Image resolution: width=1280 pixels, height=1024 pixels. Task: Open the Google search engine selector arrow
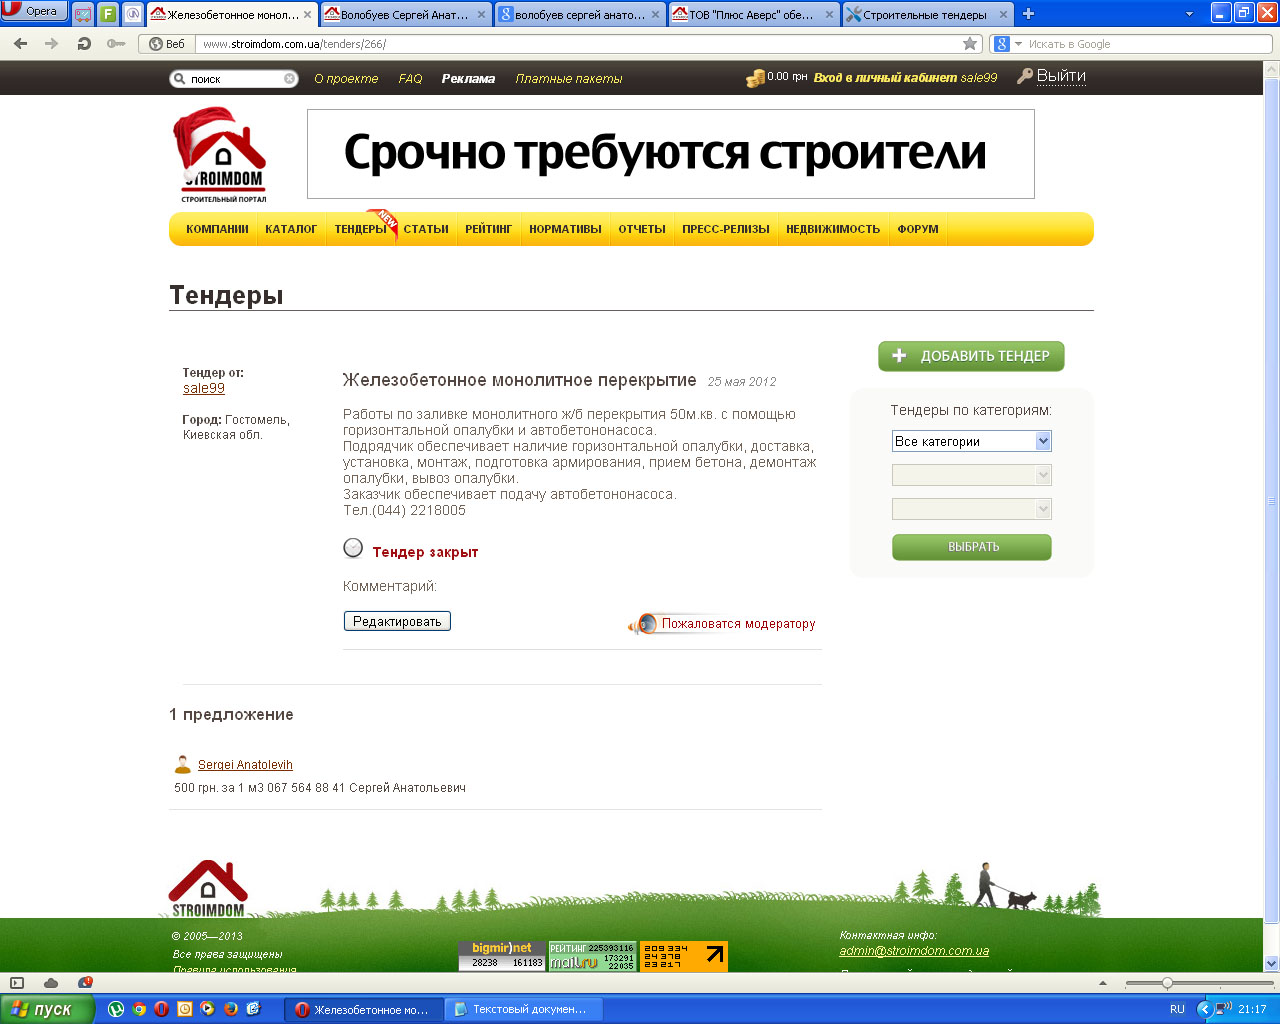(1018, 44)
